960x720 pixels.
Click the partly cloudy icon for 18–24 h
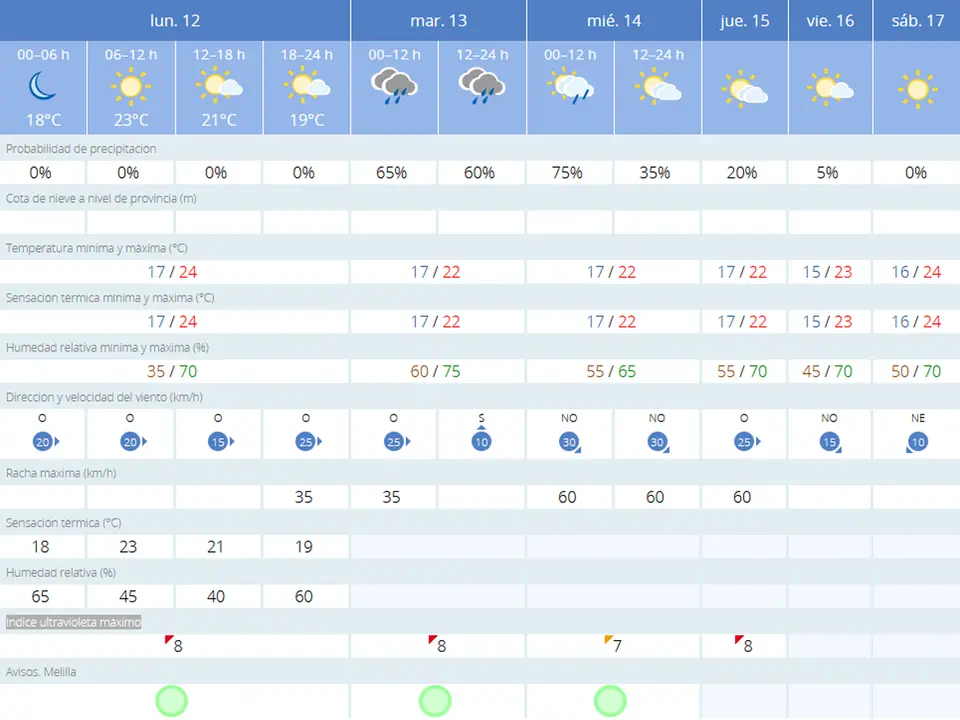coord(307,87)
